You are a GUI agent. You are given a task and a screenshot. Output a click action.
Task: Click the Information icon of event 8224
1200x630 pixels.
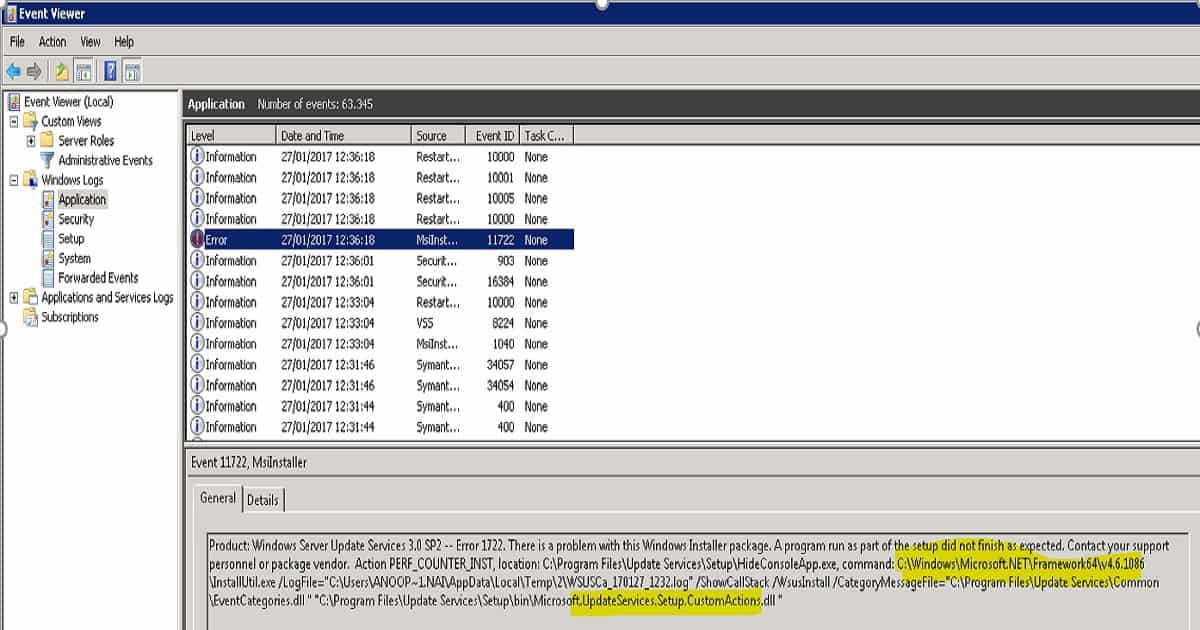point(197,323)
